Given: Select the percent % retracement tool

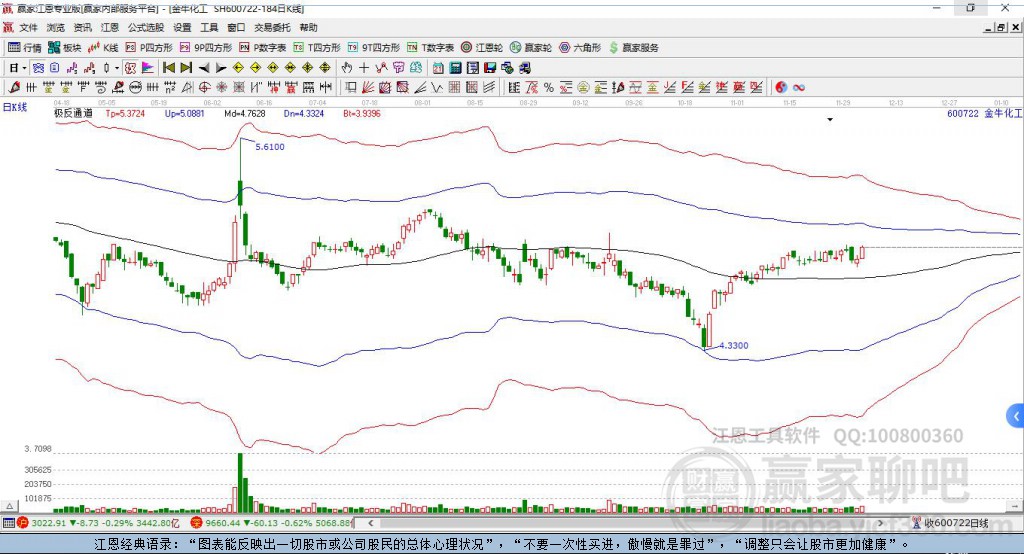Looking at the screenshot, I should (x=549, y=88).
